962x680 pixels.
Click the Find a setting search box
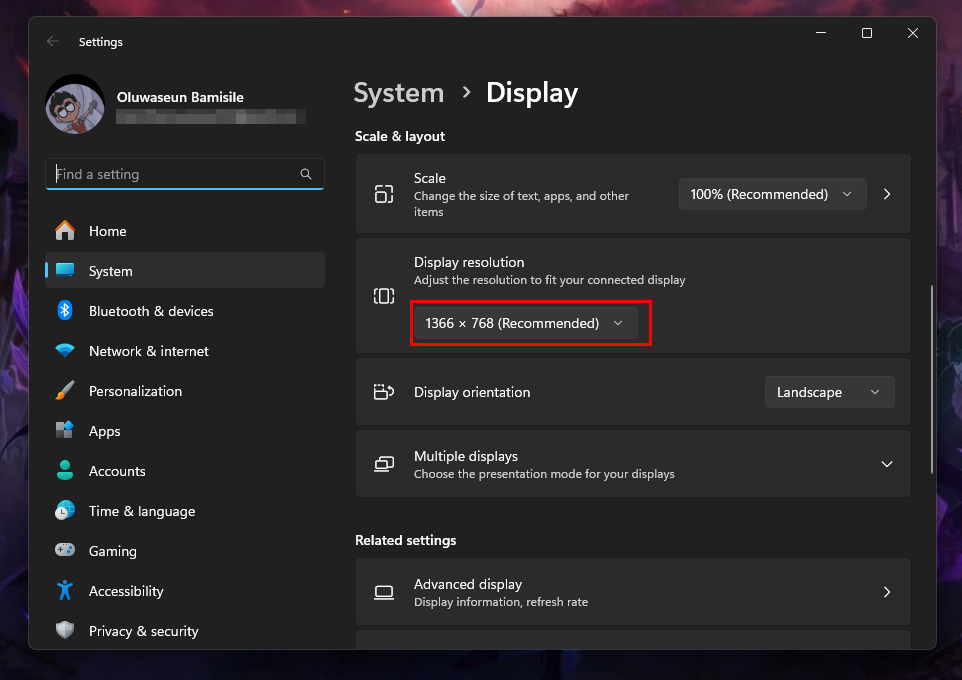click(176, 174)
